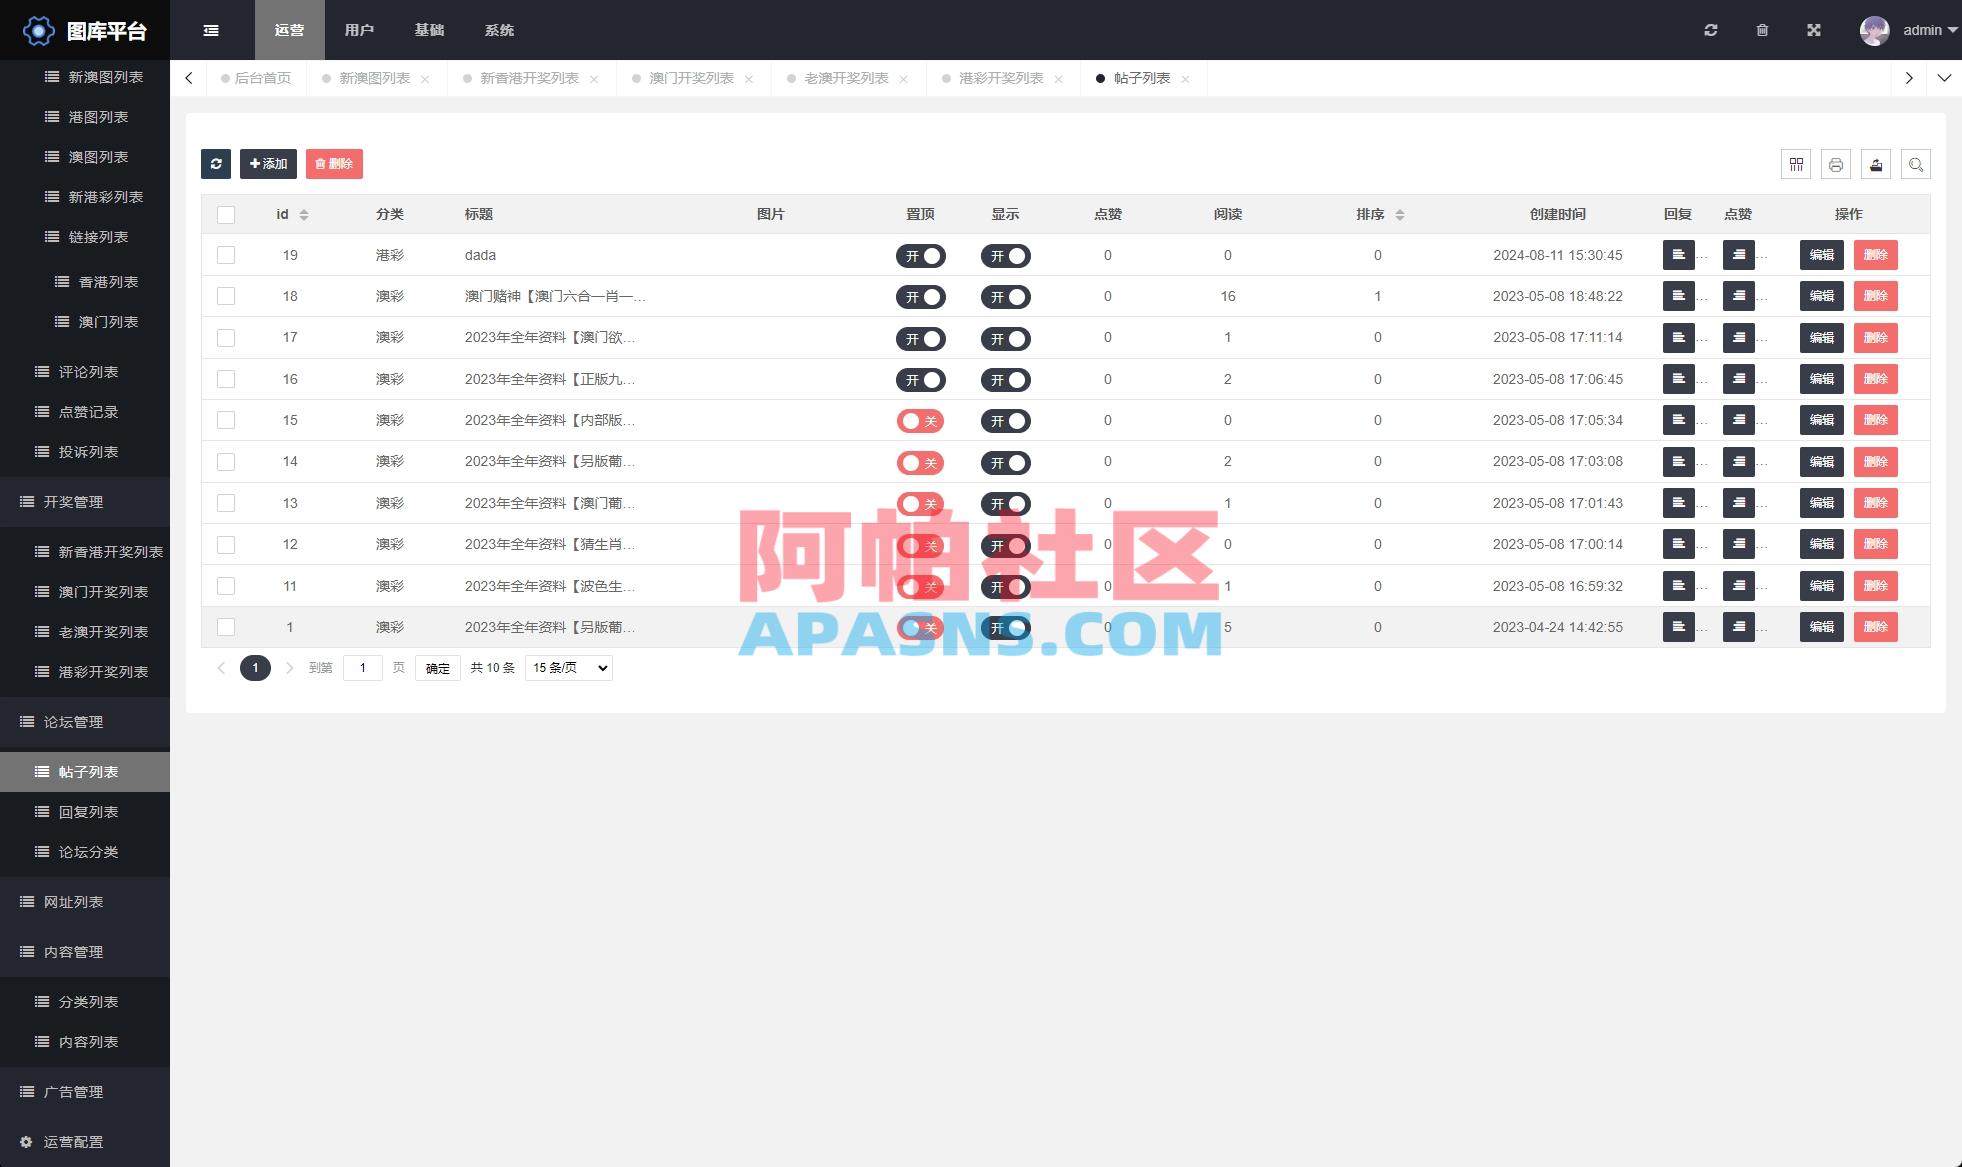Turn off 显示 switch for post dada
The width and height of the screenshot is (1962, 1167).
coord(1006,256)
